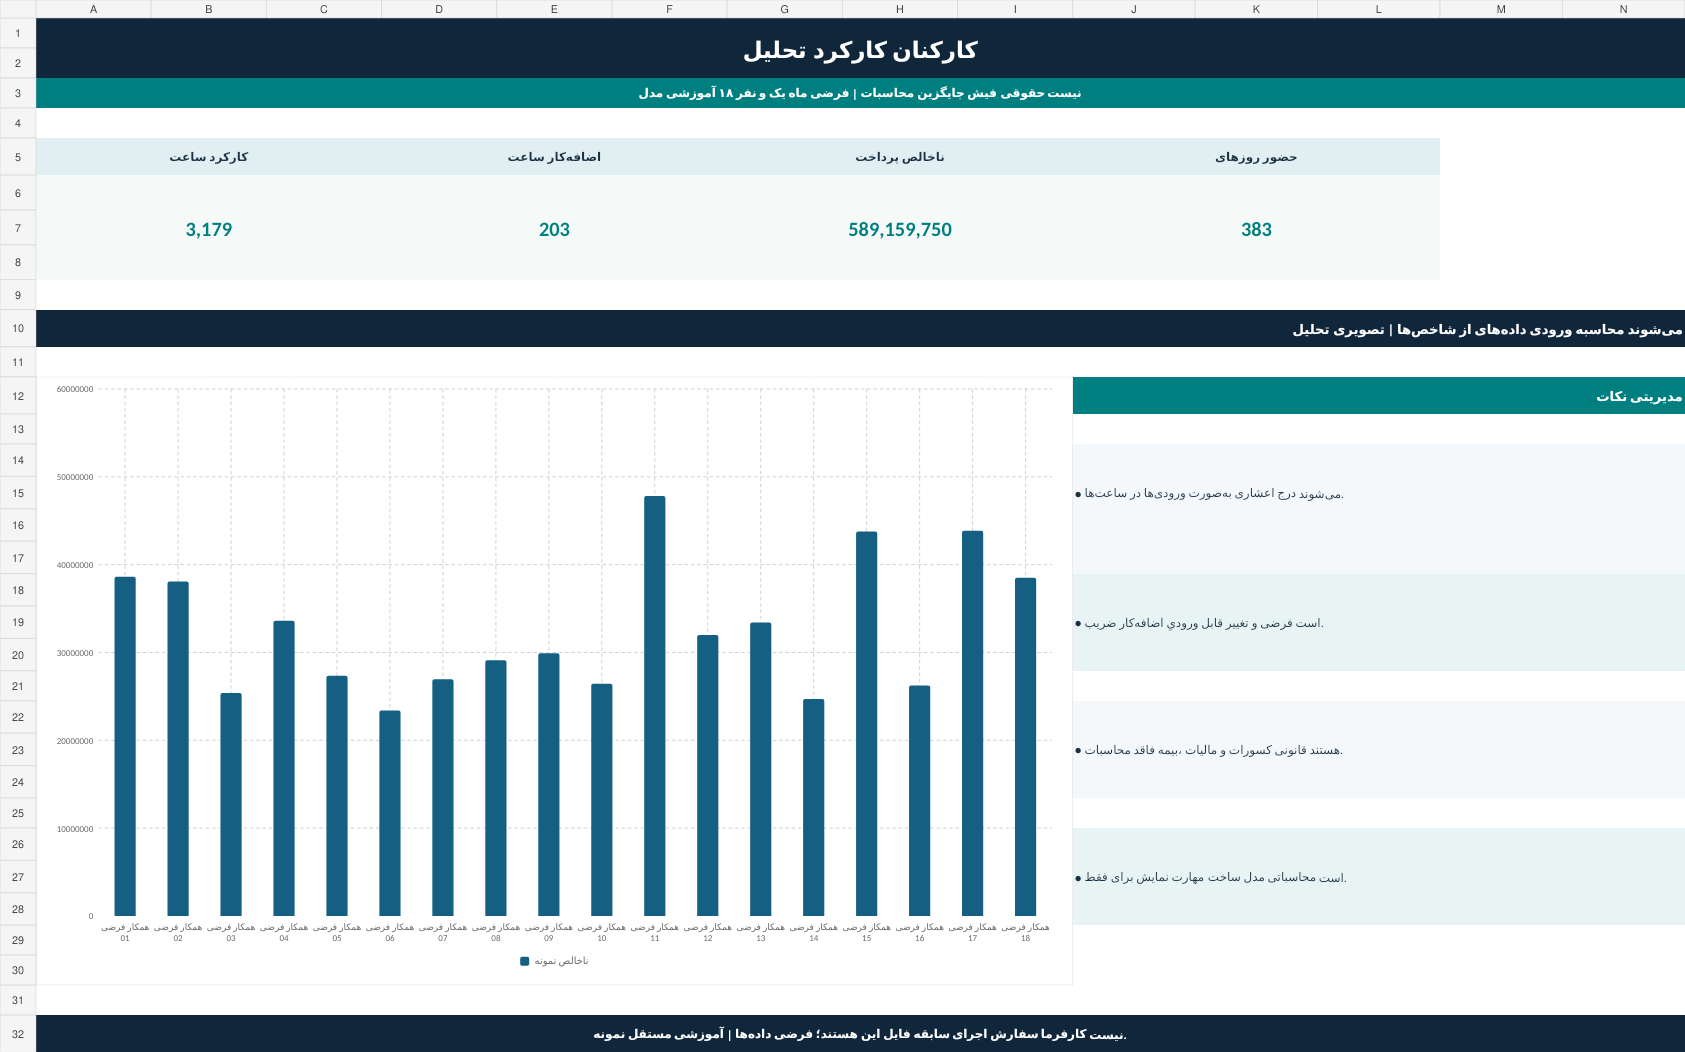Click the 'اضافه‌کار ساعت' KPI label

tap(554, 157)
